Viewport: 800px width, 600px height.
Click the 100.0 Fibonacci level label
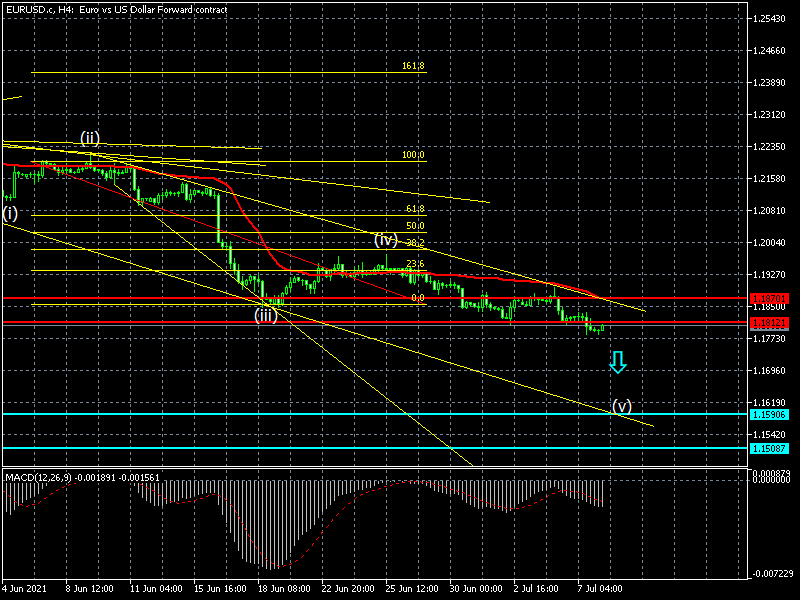click(413, 155)
